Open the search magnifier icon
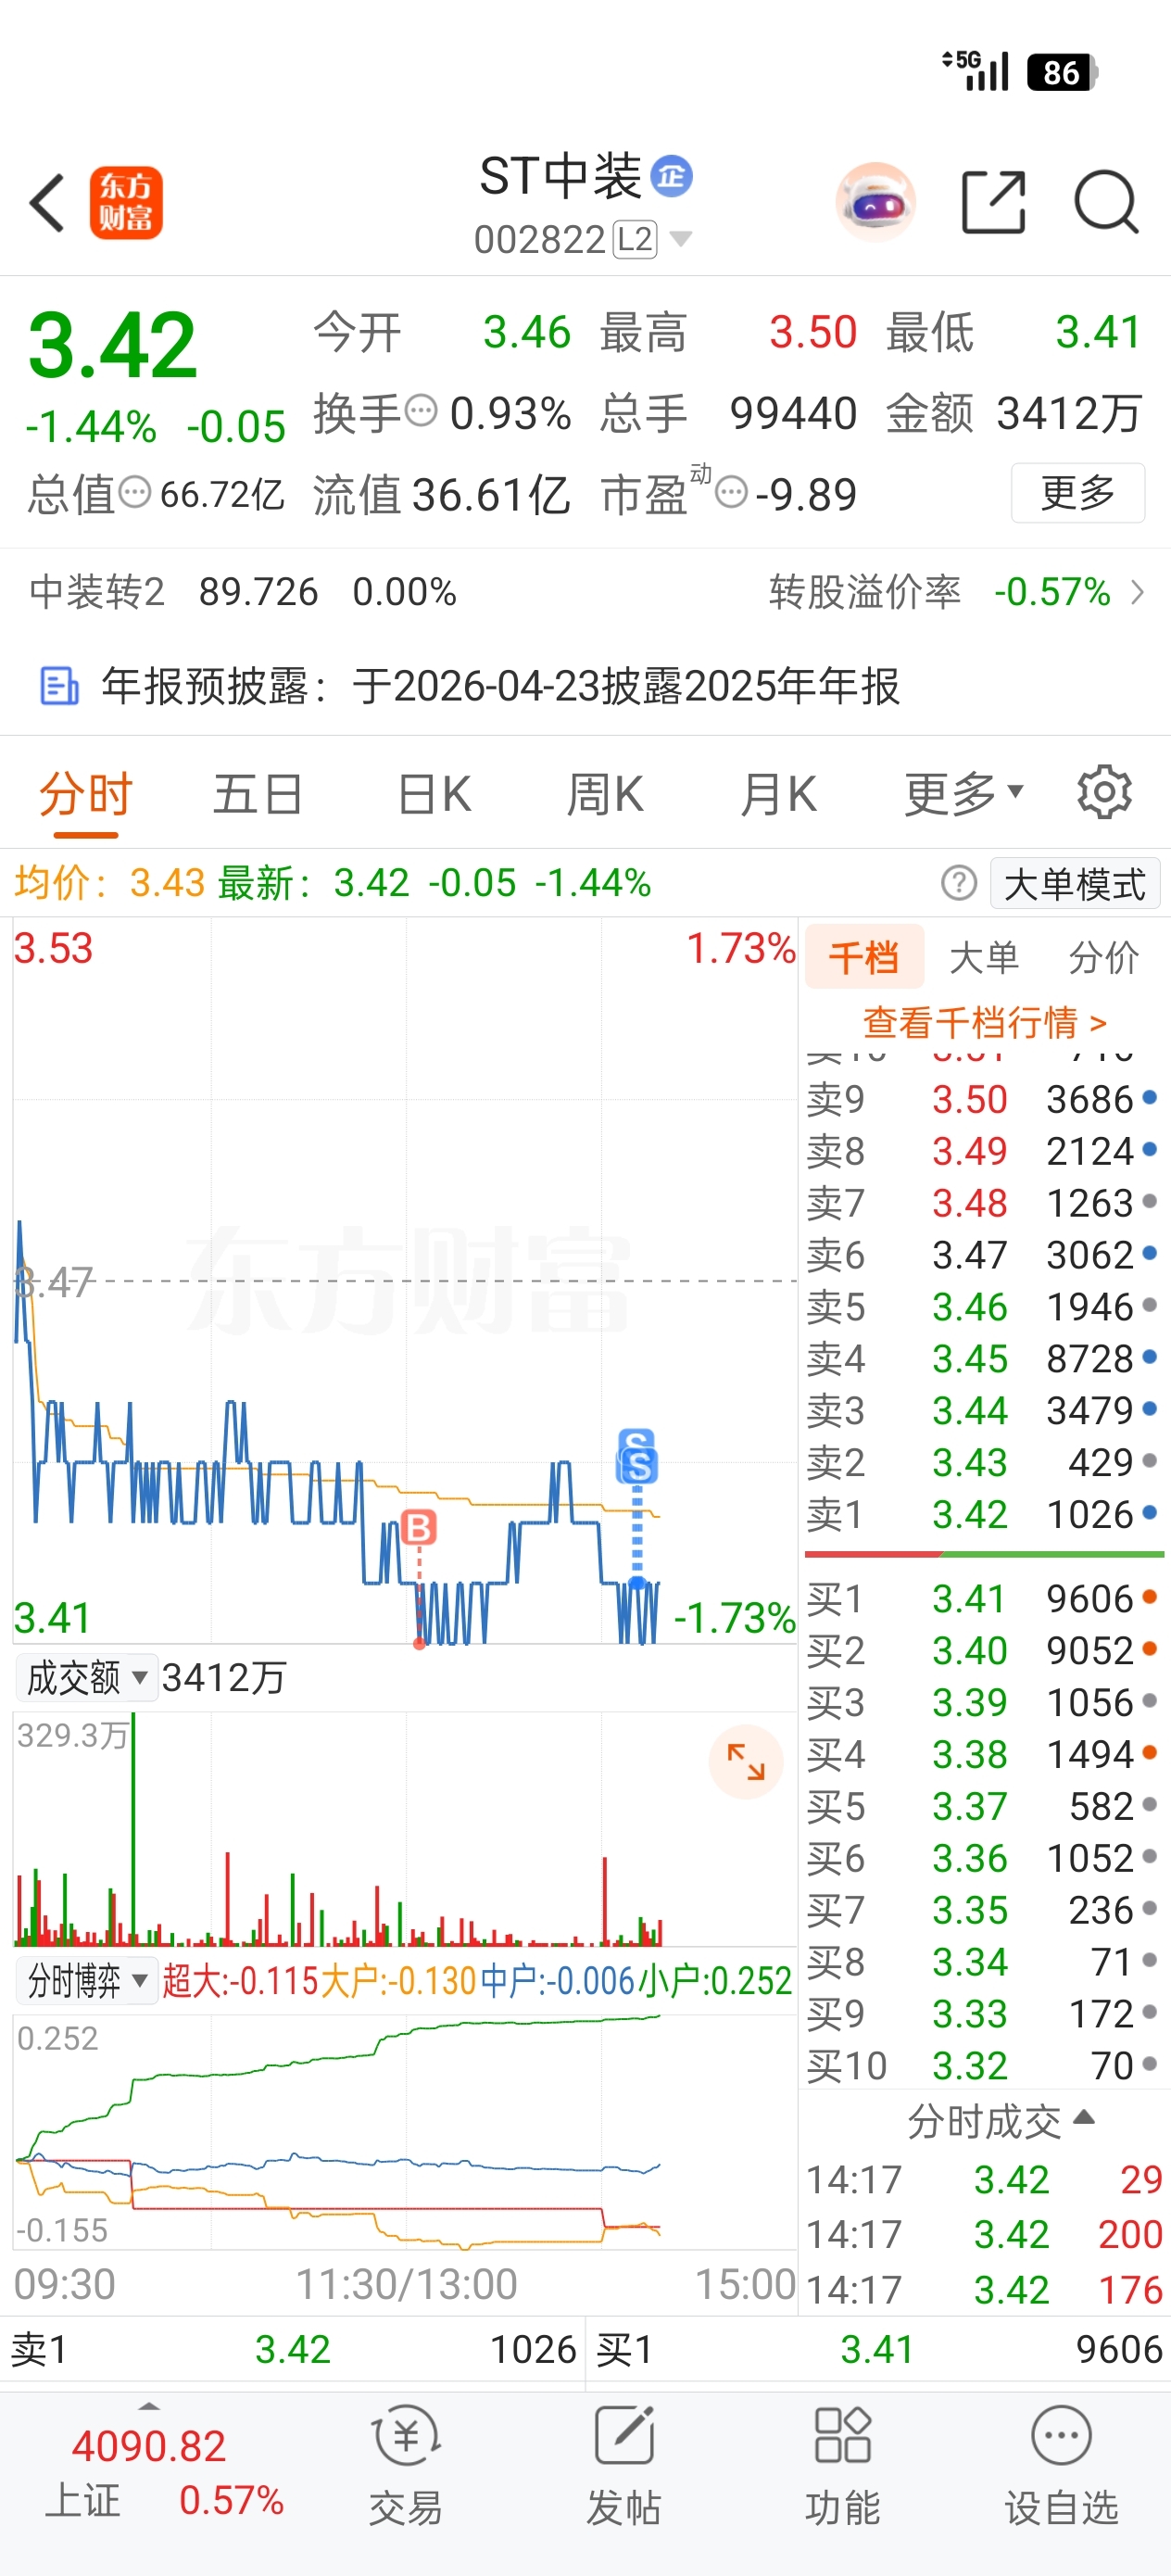Screen dimensions: 1171x2576 point(1105,202)
